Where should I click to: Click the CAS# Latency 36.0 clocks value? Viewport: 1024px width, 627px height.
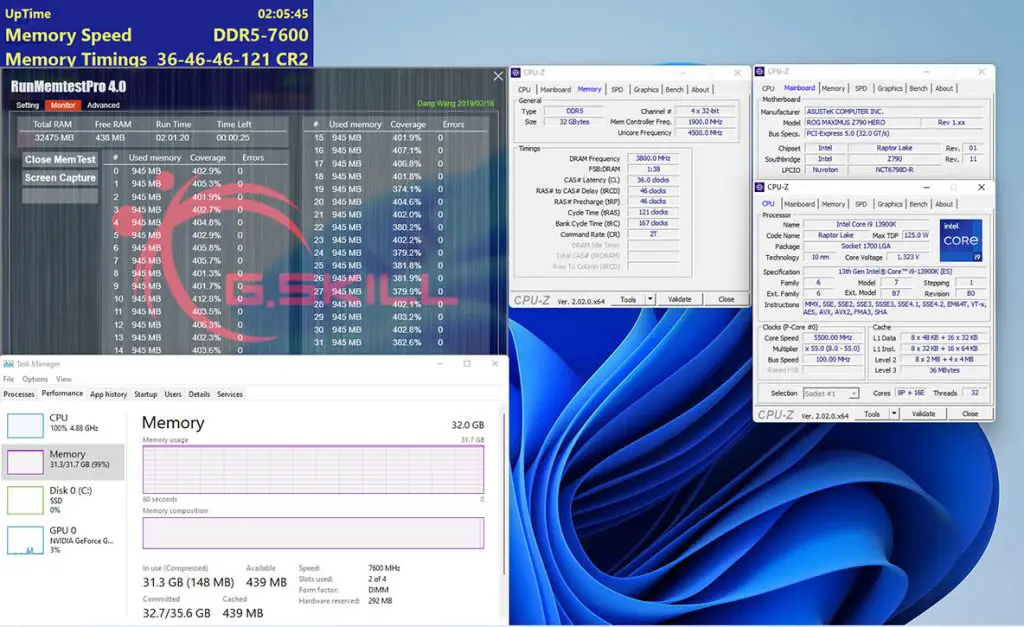click(x=653, y=180)
